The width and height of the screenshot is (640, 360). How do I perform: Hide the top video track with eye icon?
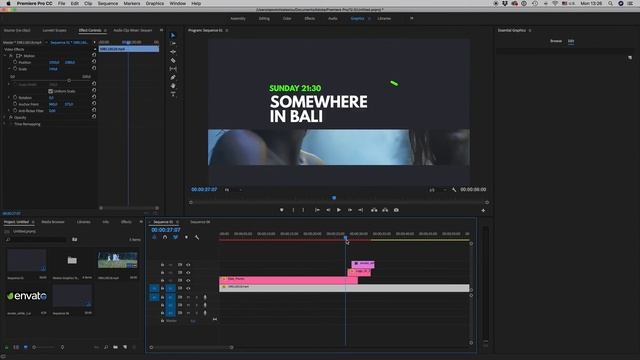pos(188,265)
